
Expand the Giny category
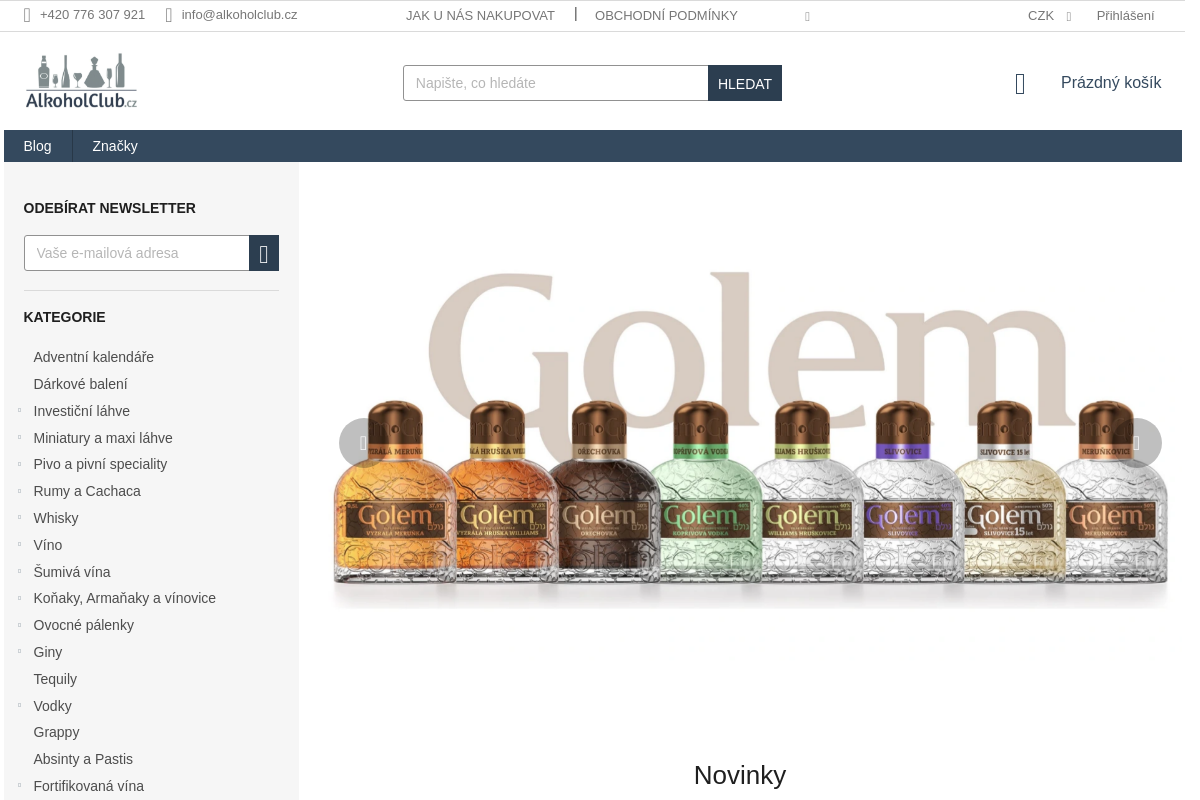[19, 652]
